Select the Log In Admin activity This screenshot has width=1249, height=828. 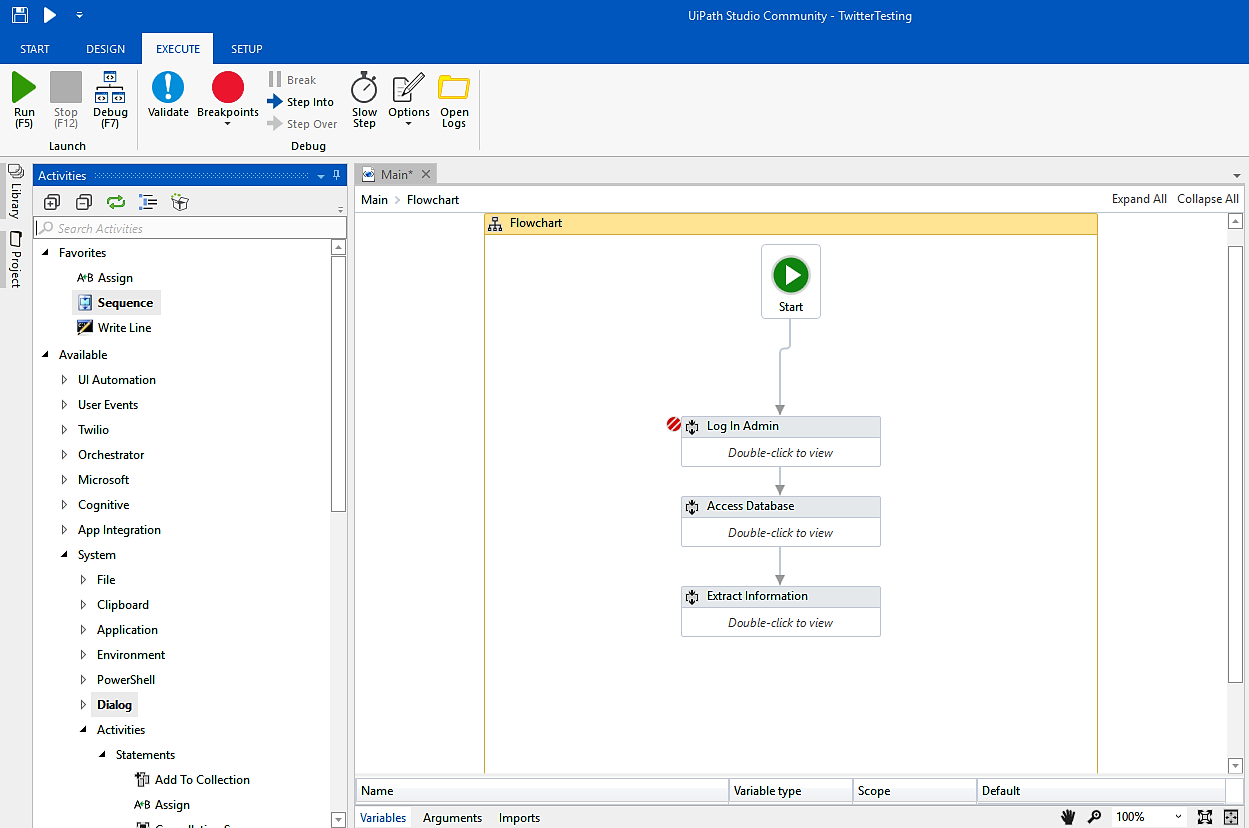point(781,441)
